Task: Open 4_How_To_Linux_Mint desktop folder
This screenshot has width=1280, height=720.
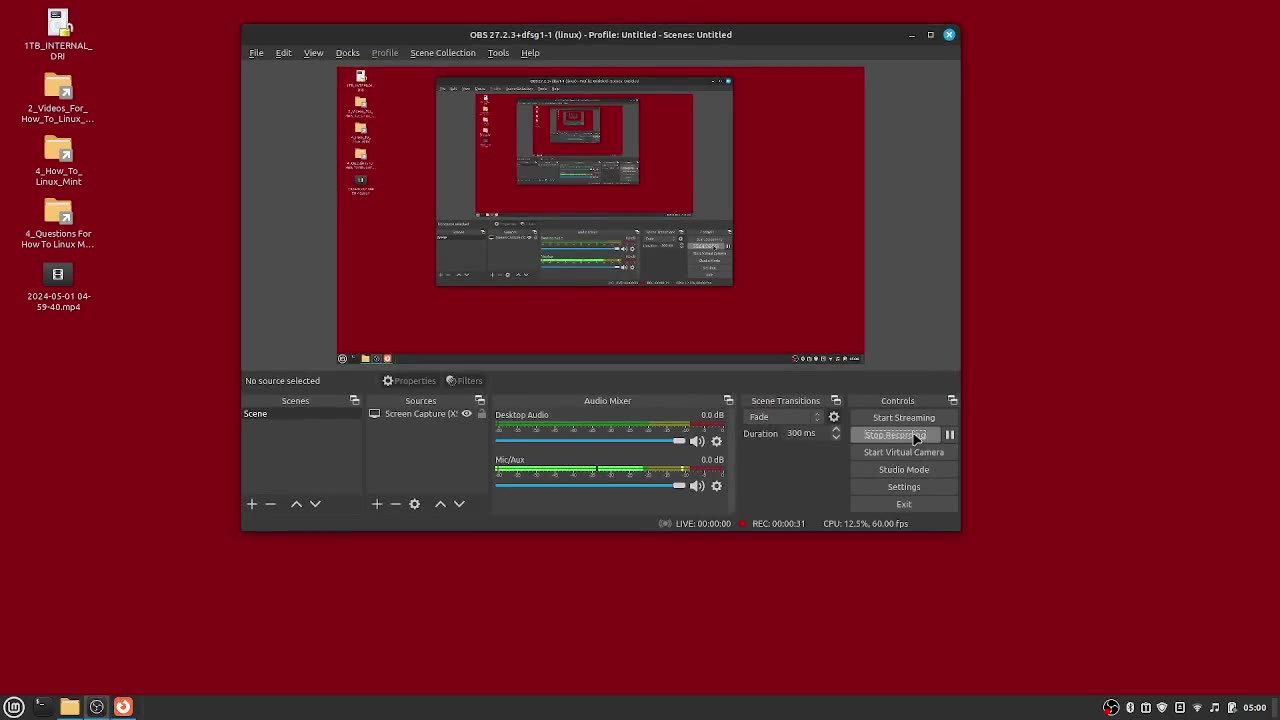Action: [58, 161]
